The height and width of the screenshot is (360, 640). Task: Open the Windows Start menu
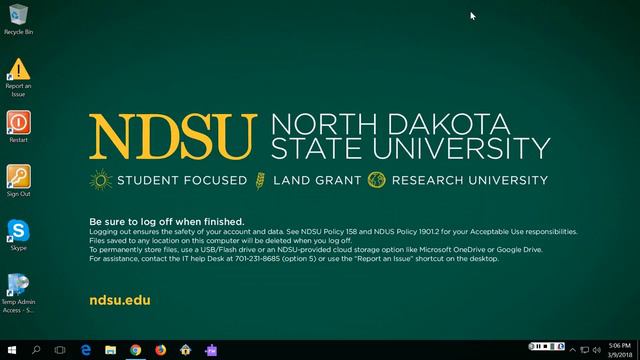pos(12,350)
